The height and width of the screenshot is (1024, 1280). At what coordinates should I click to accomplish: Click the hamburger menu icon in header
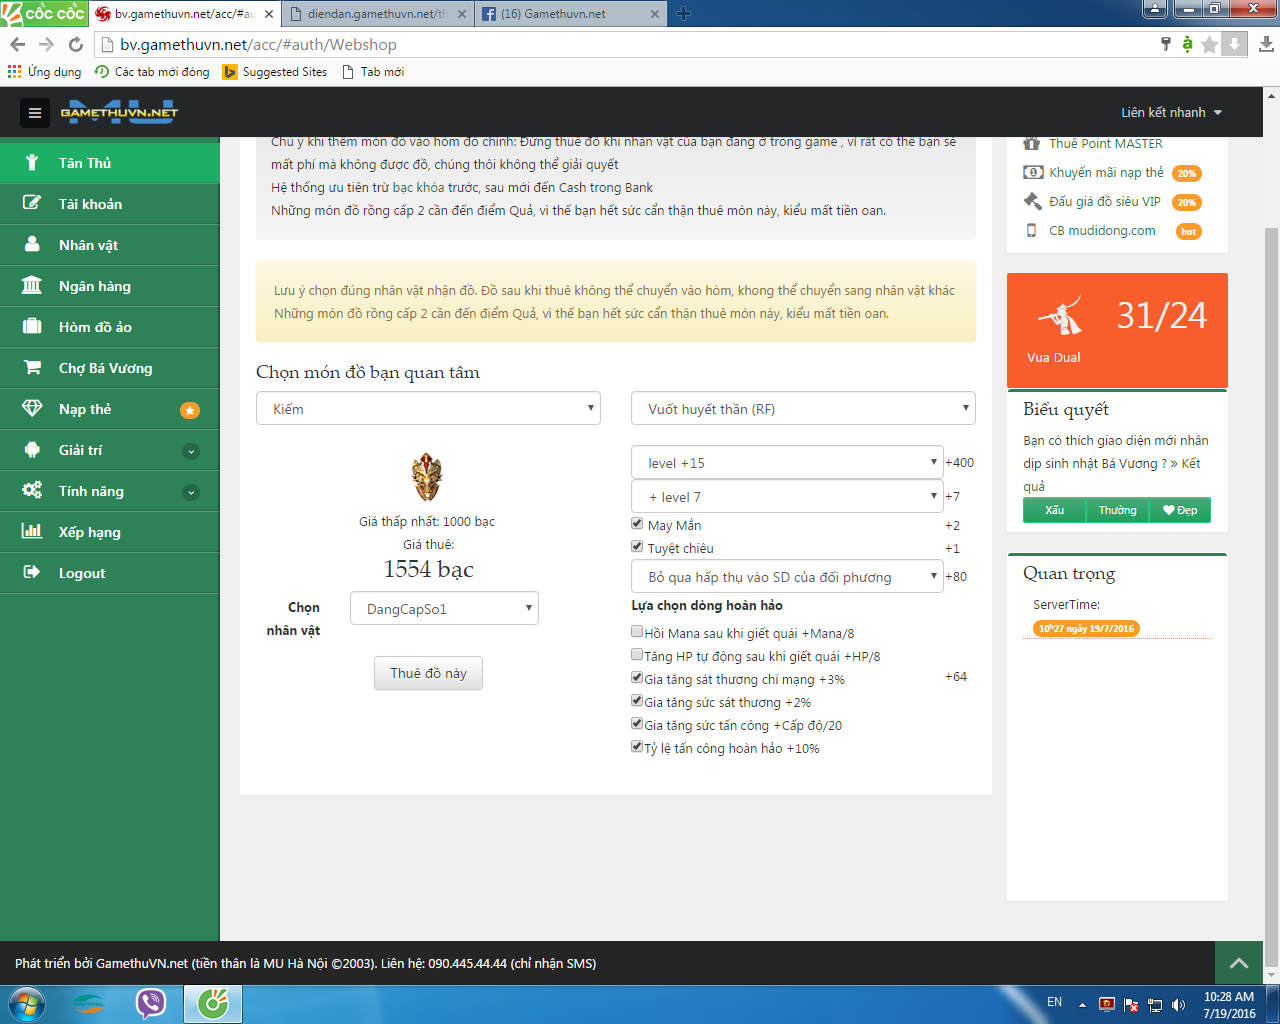[35, 113]
